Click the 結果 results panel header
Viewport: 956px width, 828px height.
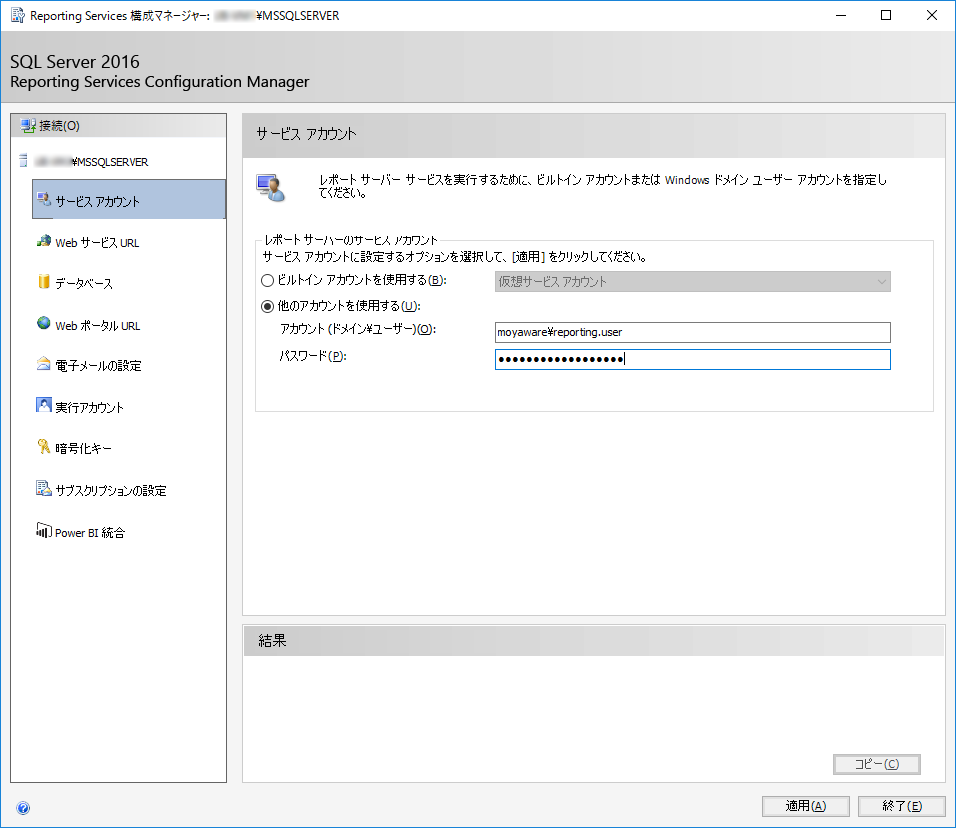[x=594, y=640]
